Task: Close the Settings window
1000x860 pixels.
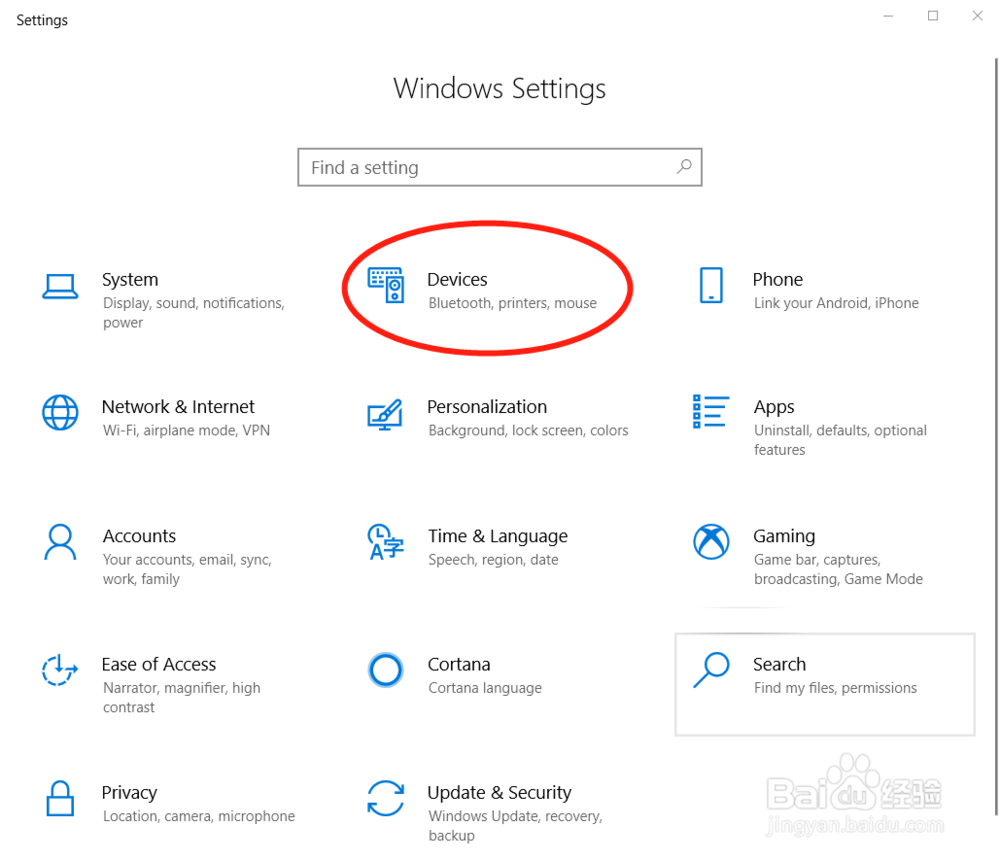Action: click(977, 16)
